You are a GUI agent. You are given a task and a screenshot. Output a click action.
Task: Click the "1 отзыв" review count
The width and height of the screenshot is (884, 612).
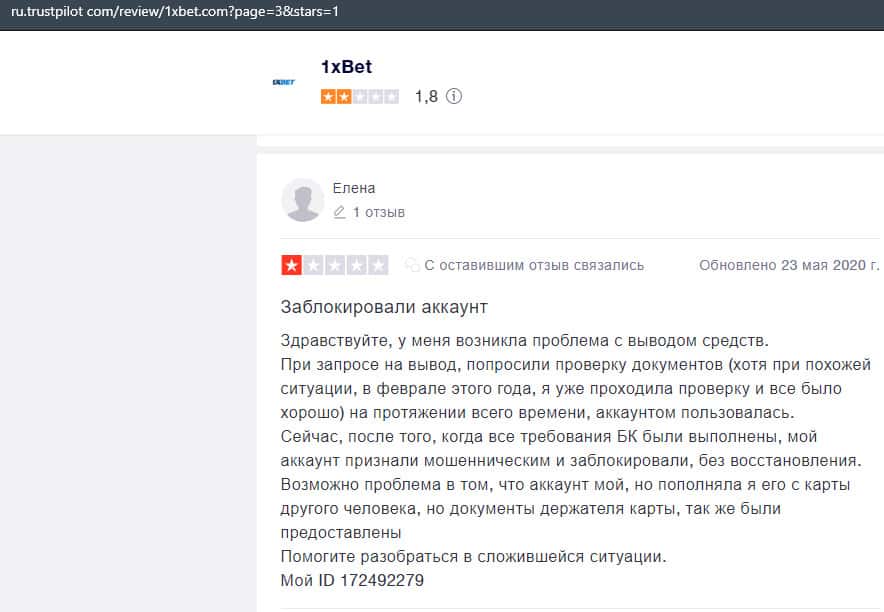point(378,212)
